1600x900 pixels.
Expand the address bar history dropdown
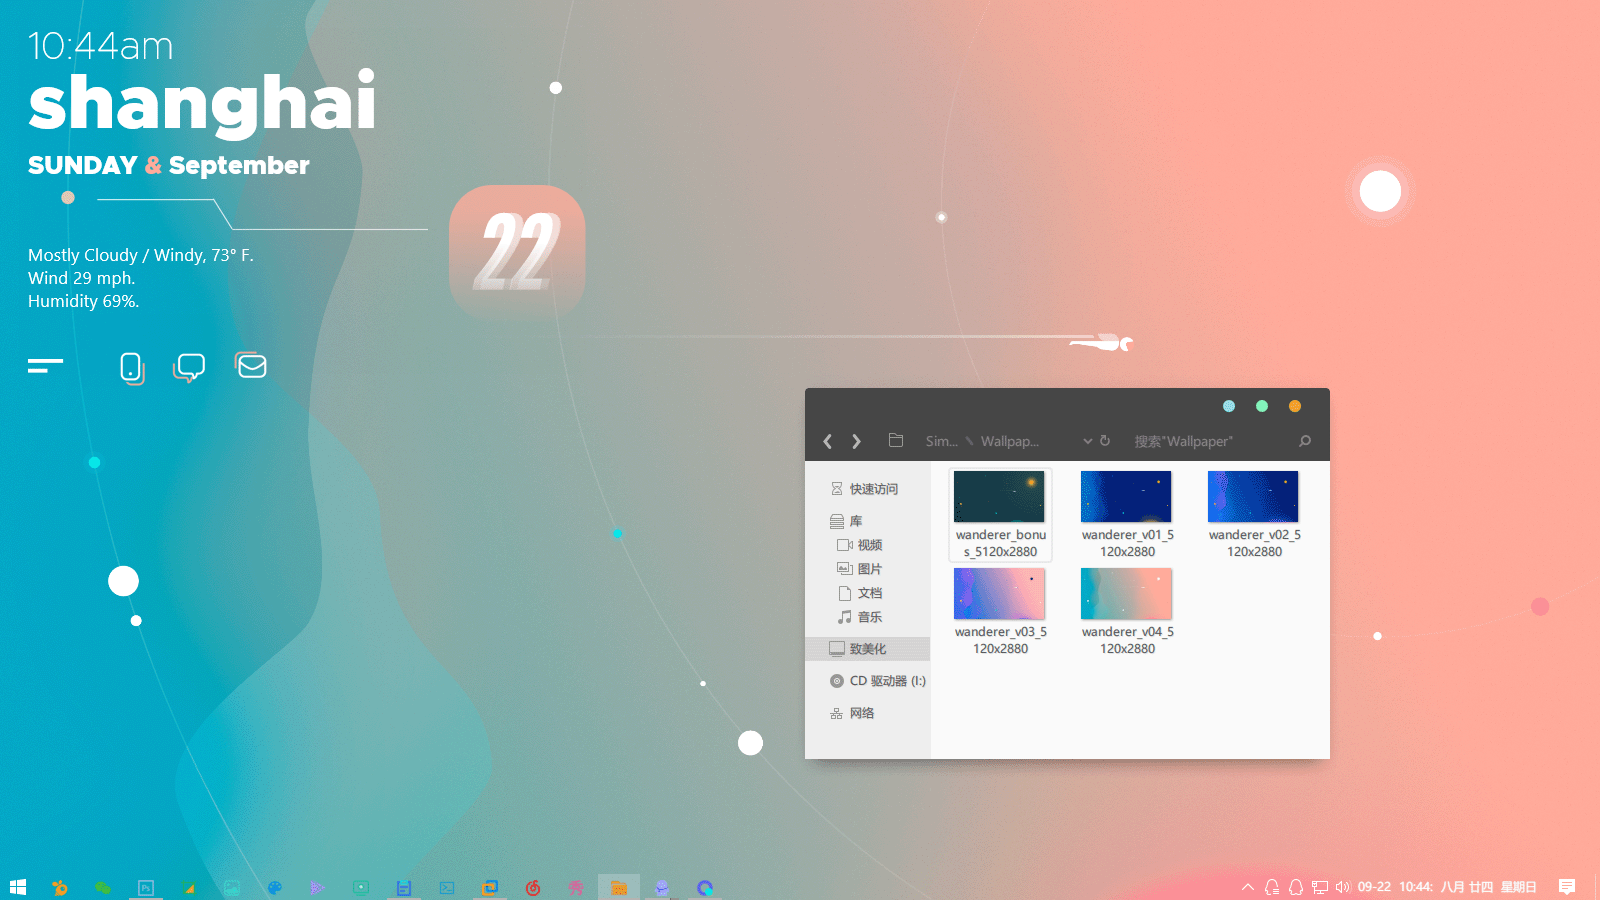pyautogui.click(x=1087, y=441)
